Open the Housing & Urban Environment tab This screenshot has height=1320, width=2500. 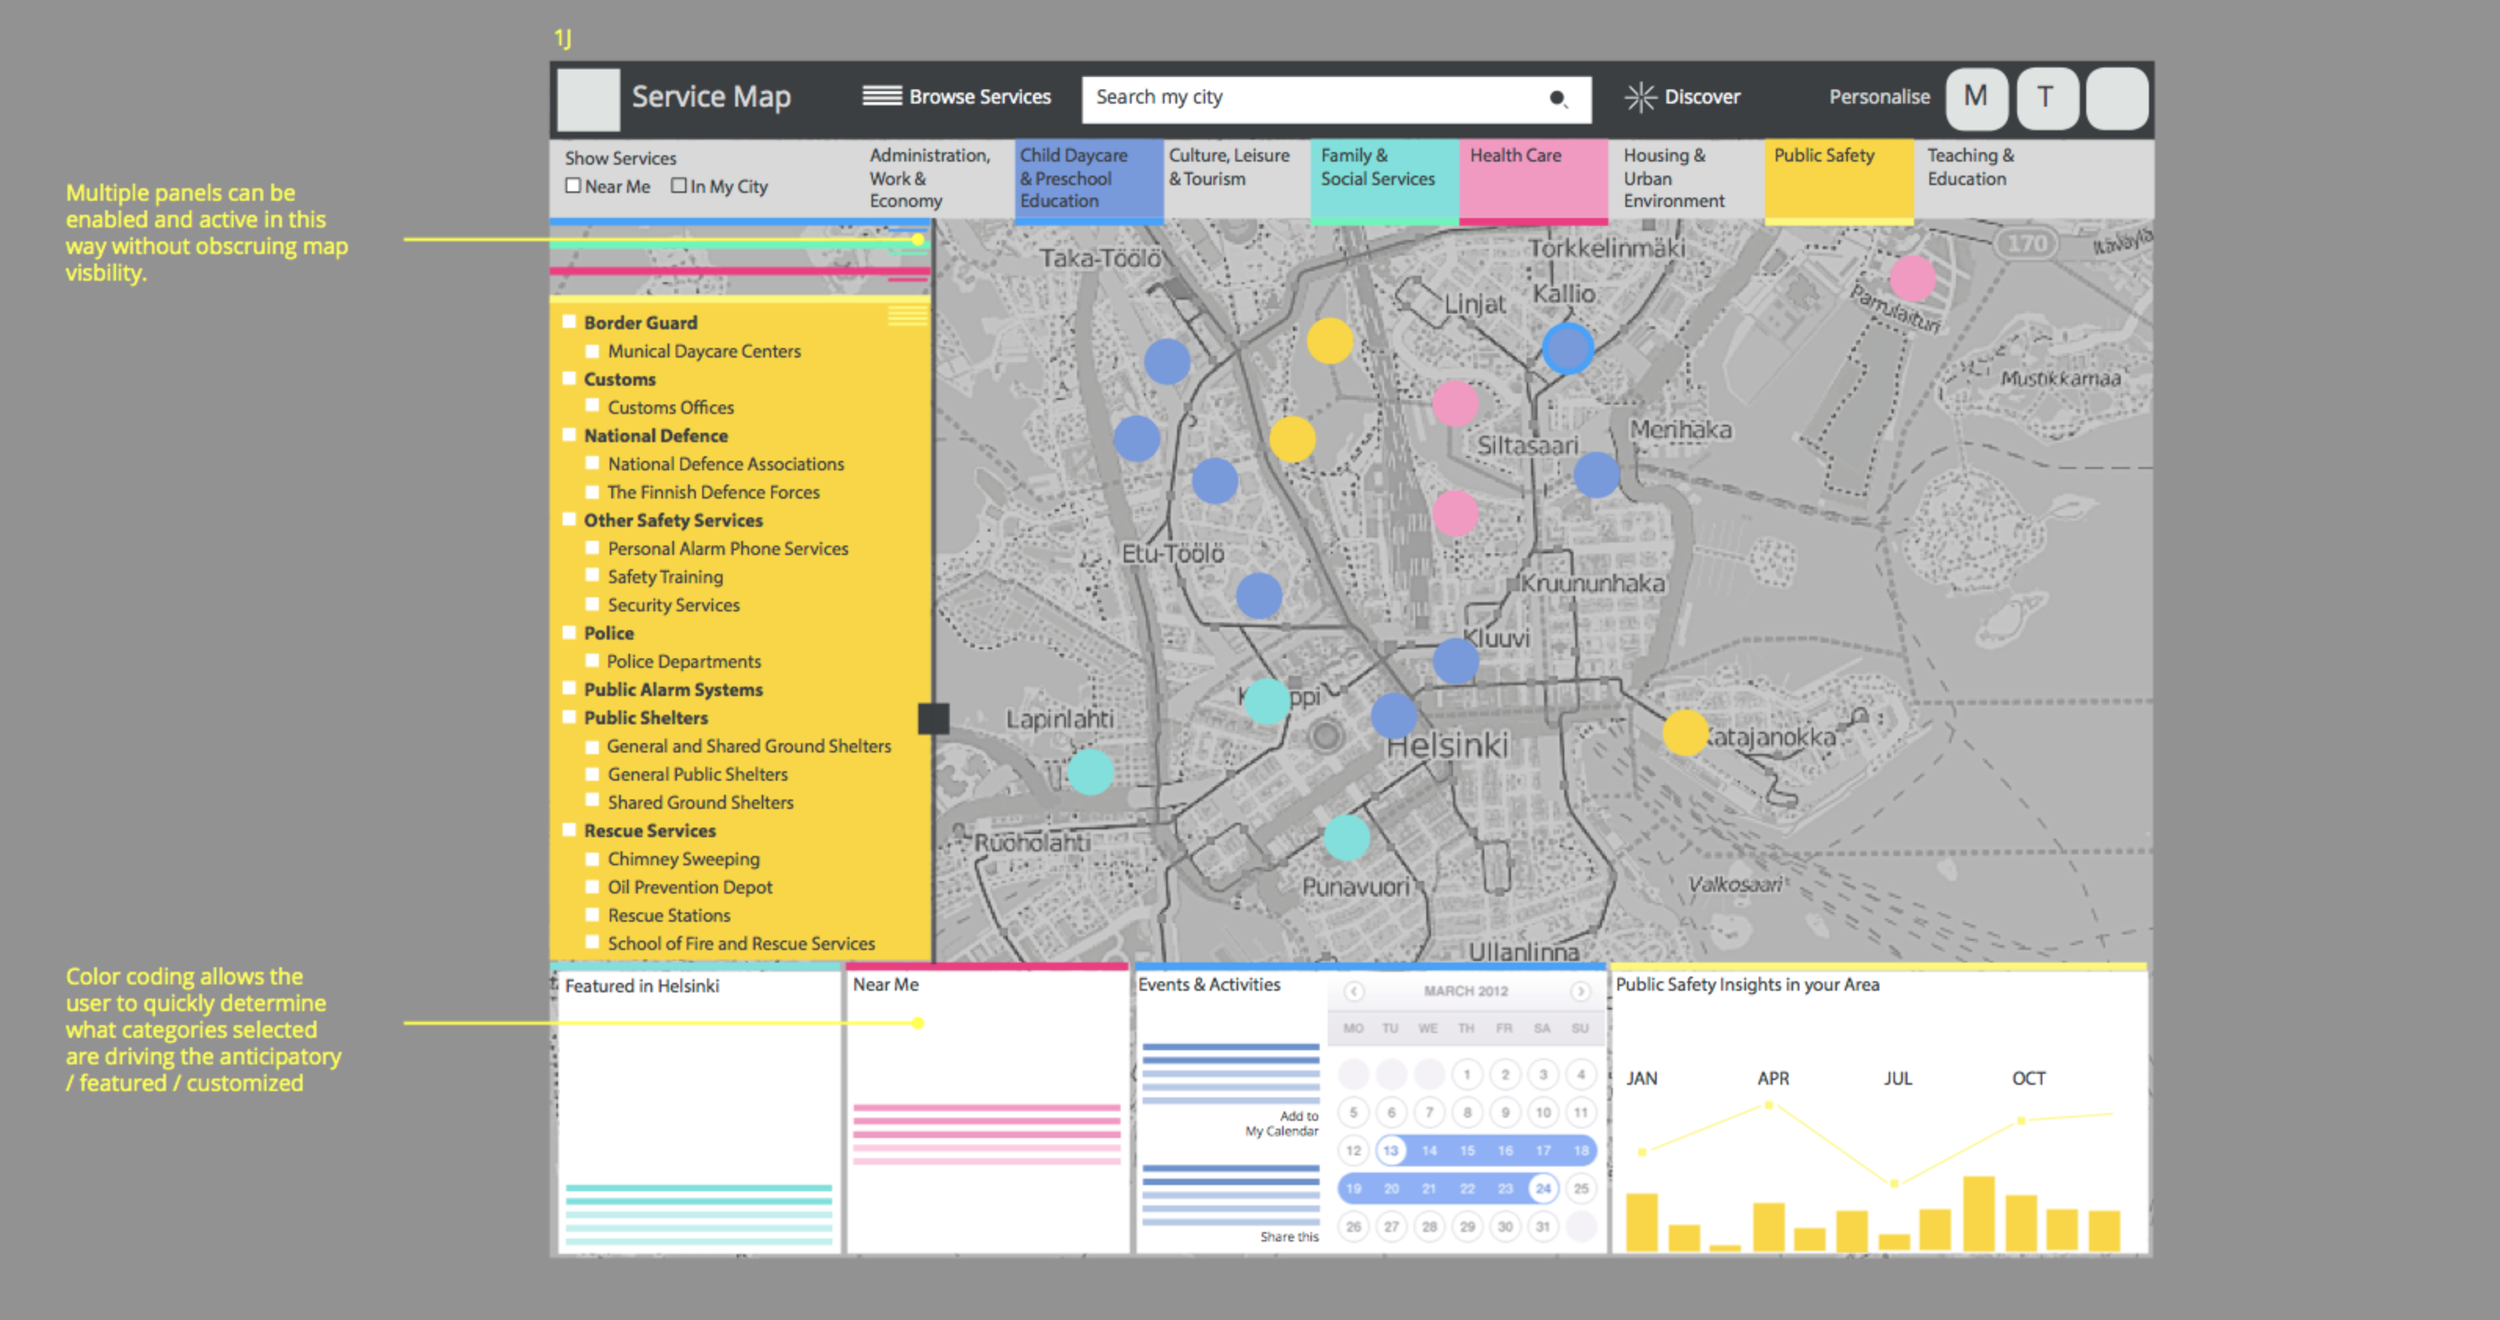click(x=1686, y=178)
